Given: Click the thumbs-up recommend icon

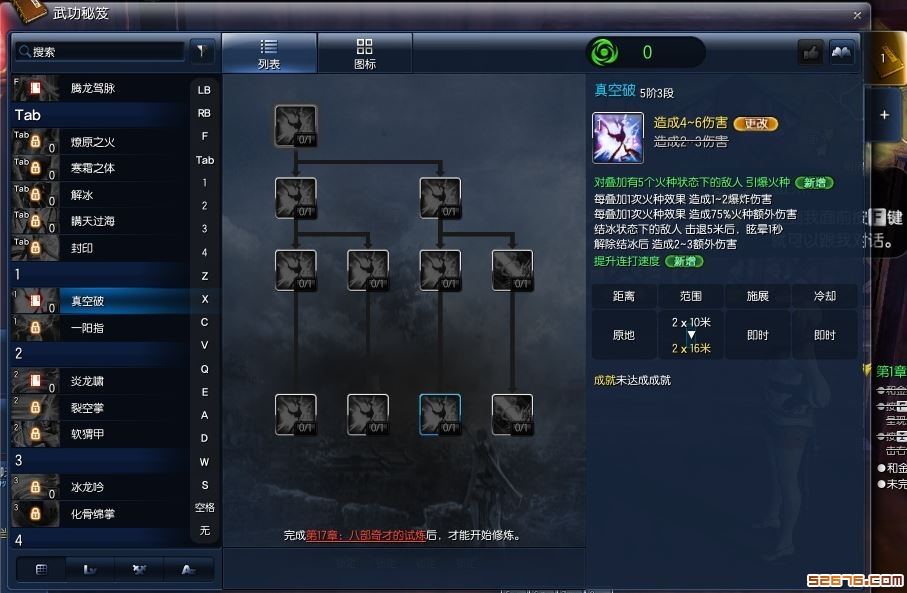Looking at the screenshot, I should click(x=811, y=53).
